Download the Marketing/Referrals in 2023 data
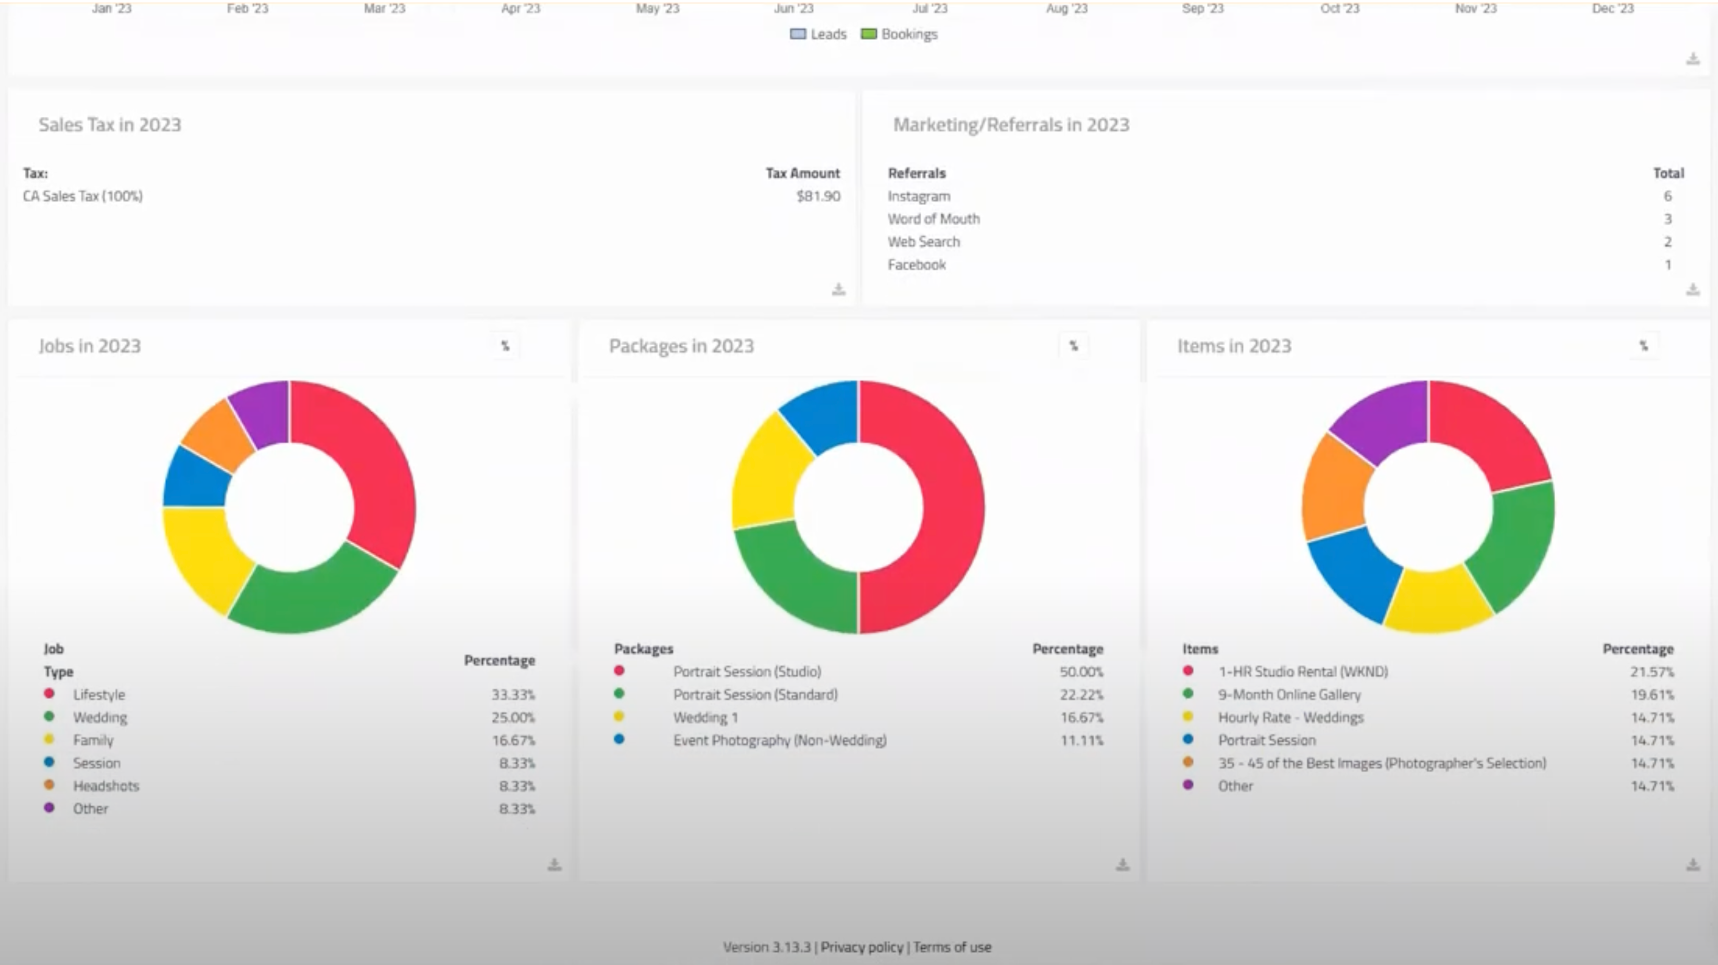Screen dimensions: 1718x965 [1694, 290]
